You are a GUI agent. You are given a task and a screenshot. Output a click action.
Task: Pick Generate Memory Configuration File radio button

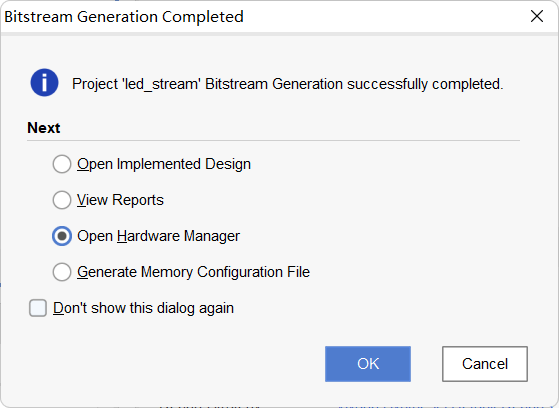pyautogui.click(x=62, y=272)
